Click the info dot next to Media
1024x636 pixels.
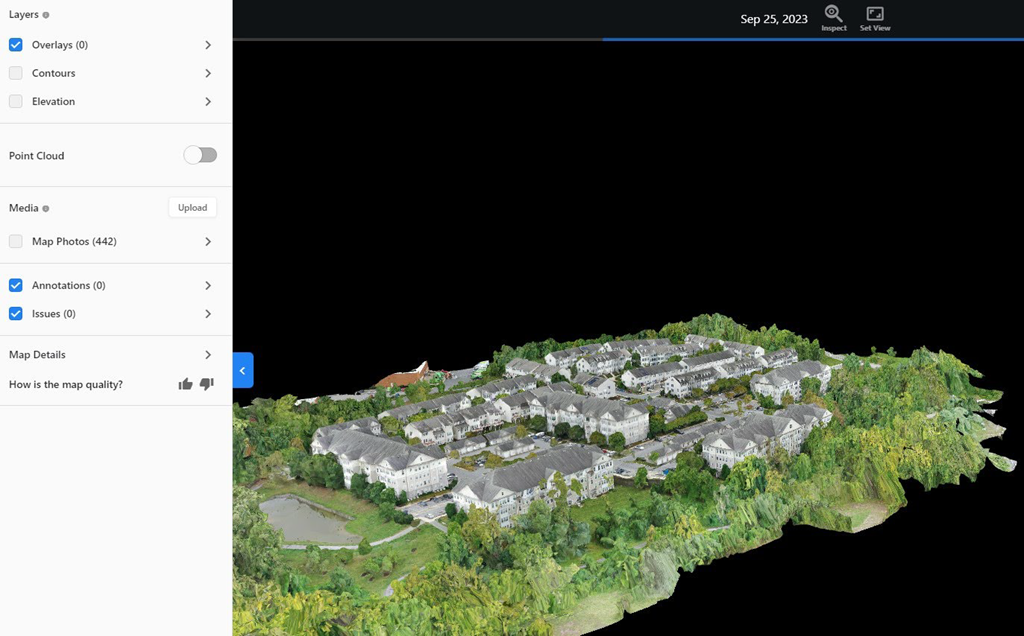coord(46,208)
